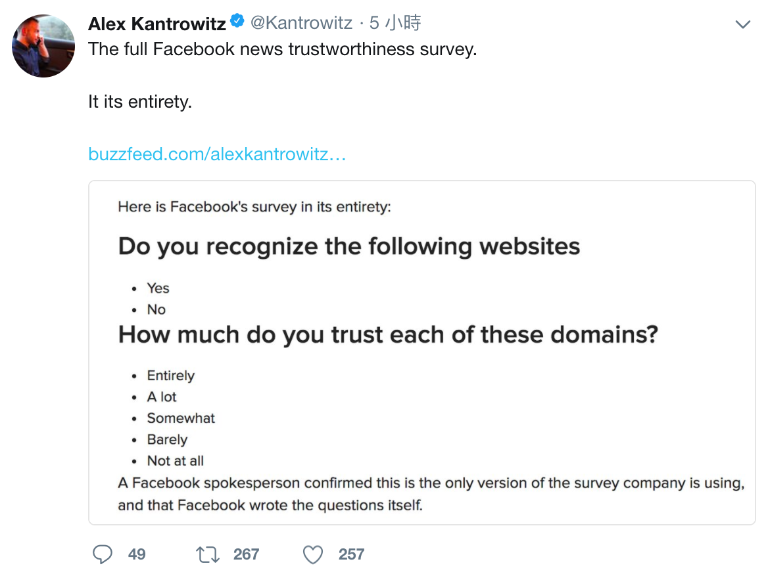Click the like count 257
The height and width of the screenshot is (574, 768).
tap(351, 554)
